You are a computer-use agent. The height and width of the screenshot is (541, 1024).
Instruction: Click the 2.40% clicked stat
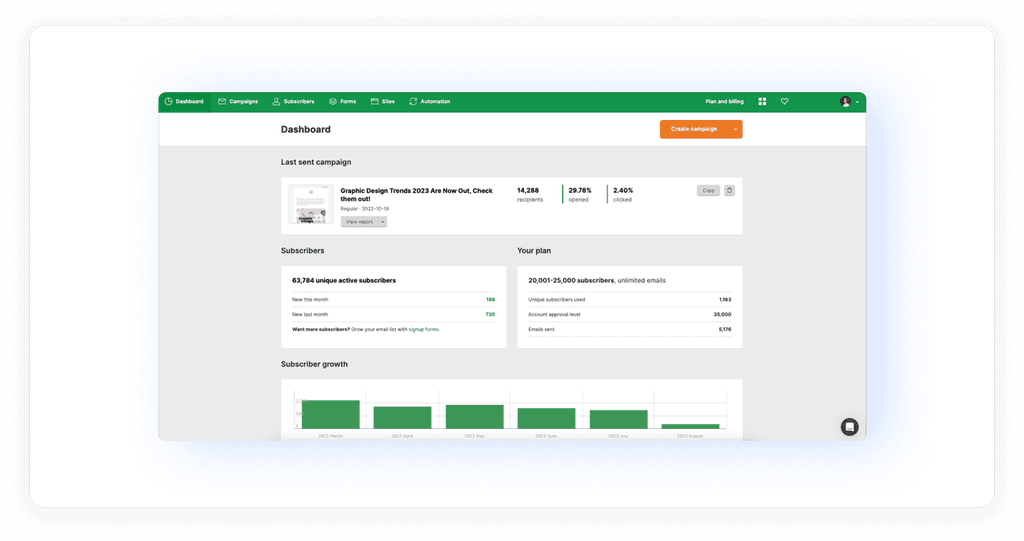(x=623, y=195)
